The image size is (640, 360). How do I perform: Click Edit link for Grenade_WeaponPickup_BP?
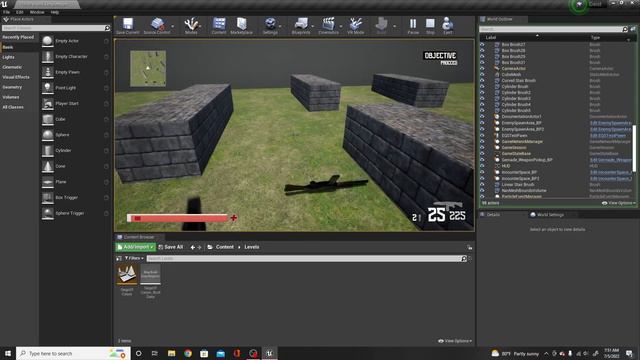(x=611, y=160)
